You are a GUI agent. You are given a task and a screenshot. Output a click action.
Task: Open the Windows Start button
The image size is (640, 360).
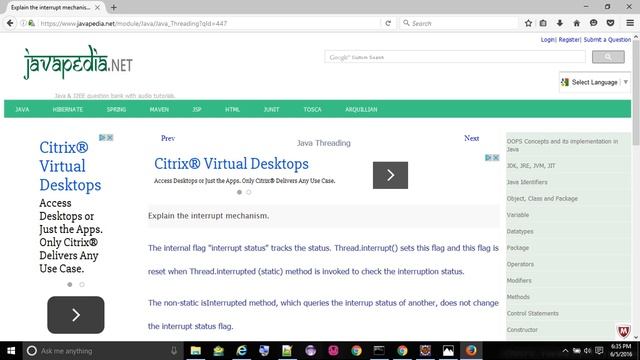(11, 351)
